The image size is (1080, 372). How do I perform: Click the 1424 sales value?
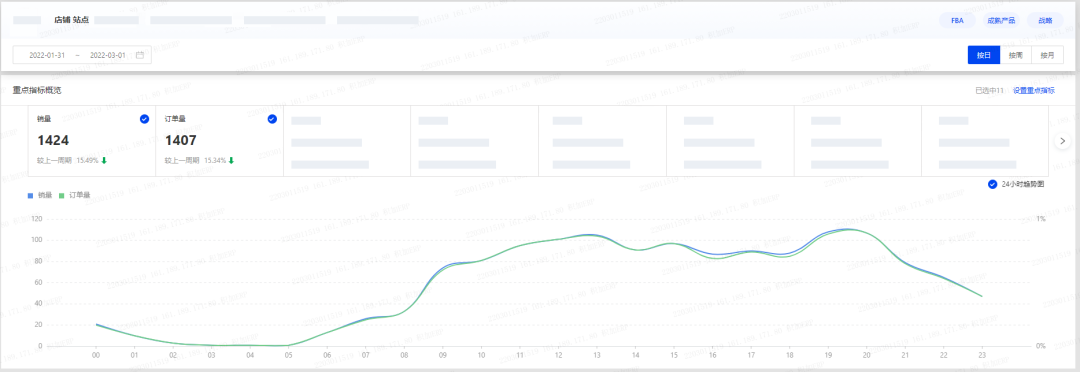(53, 141)
